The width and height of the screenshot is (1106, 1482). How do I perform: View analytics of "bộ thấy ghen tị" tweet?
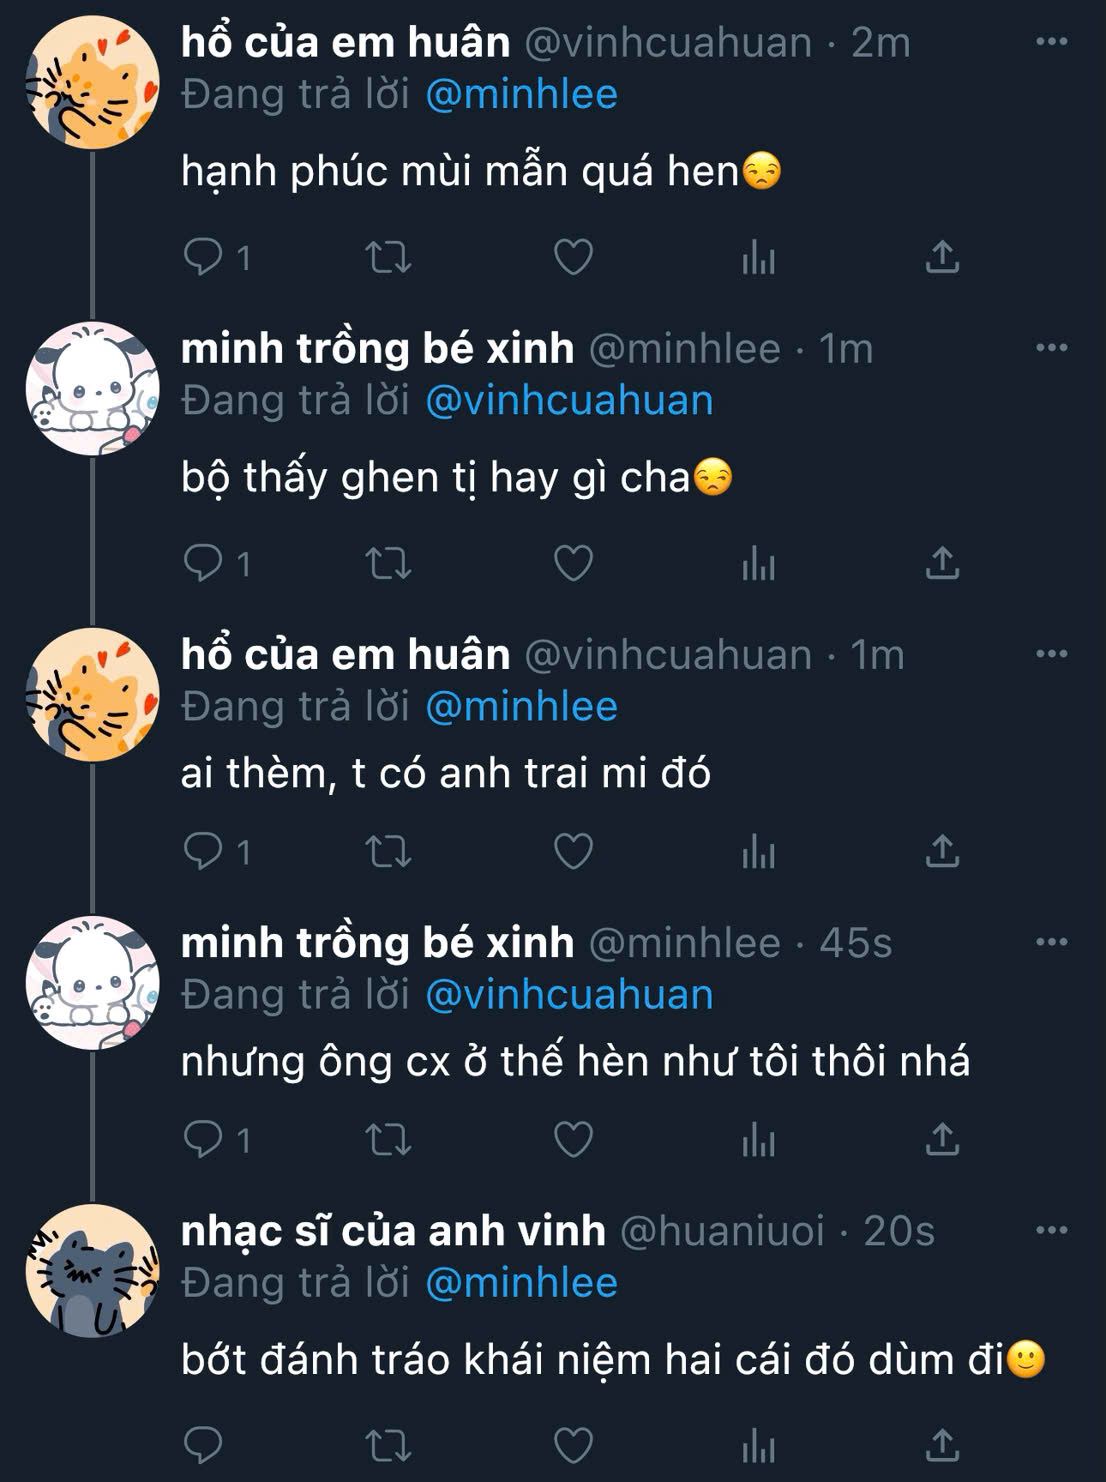pyautogui.click(x=759, y=563)
